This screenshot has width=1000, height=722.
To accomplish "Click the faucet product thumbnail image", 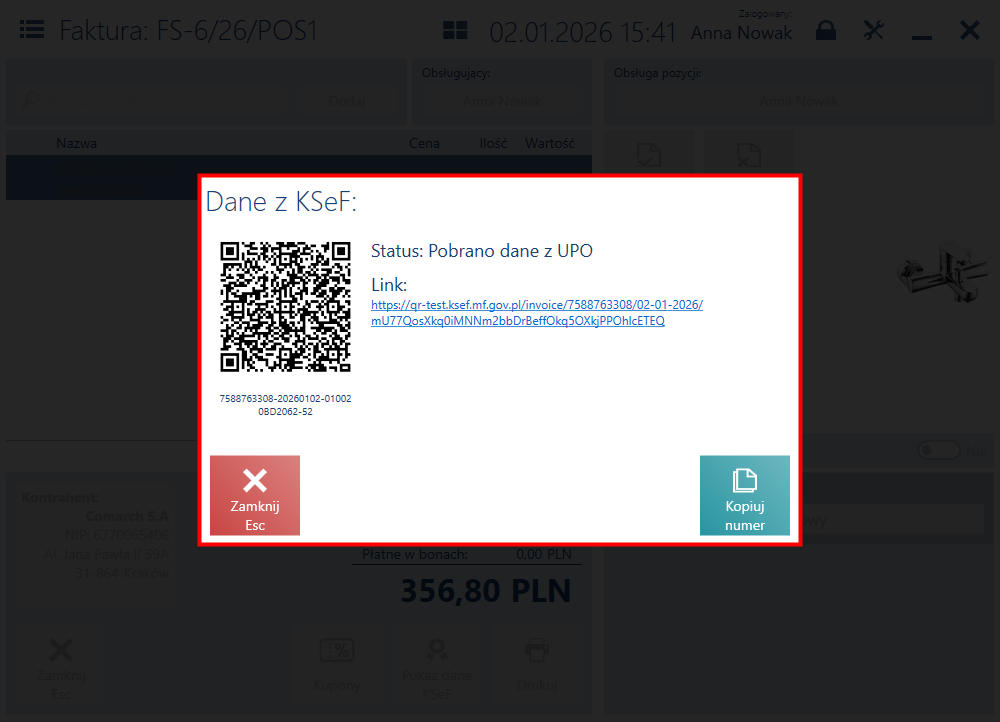I will coord(943,272).
